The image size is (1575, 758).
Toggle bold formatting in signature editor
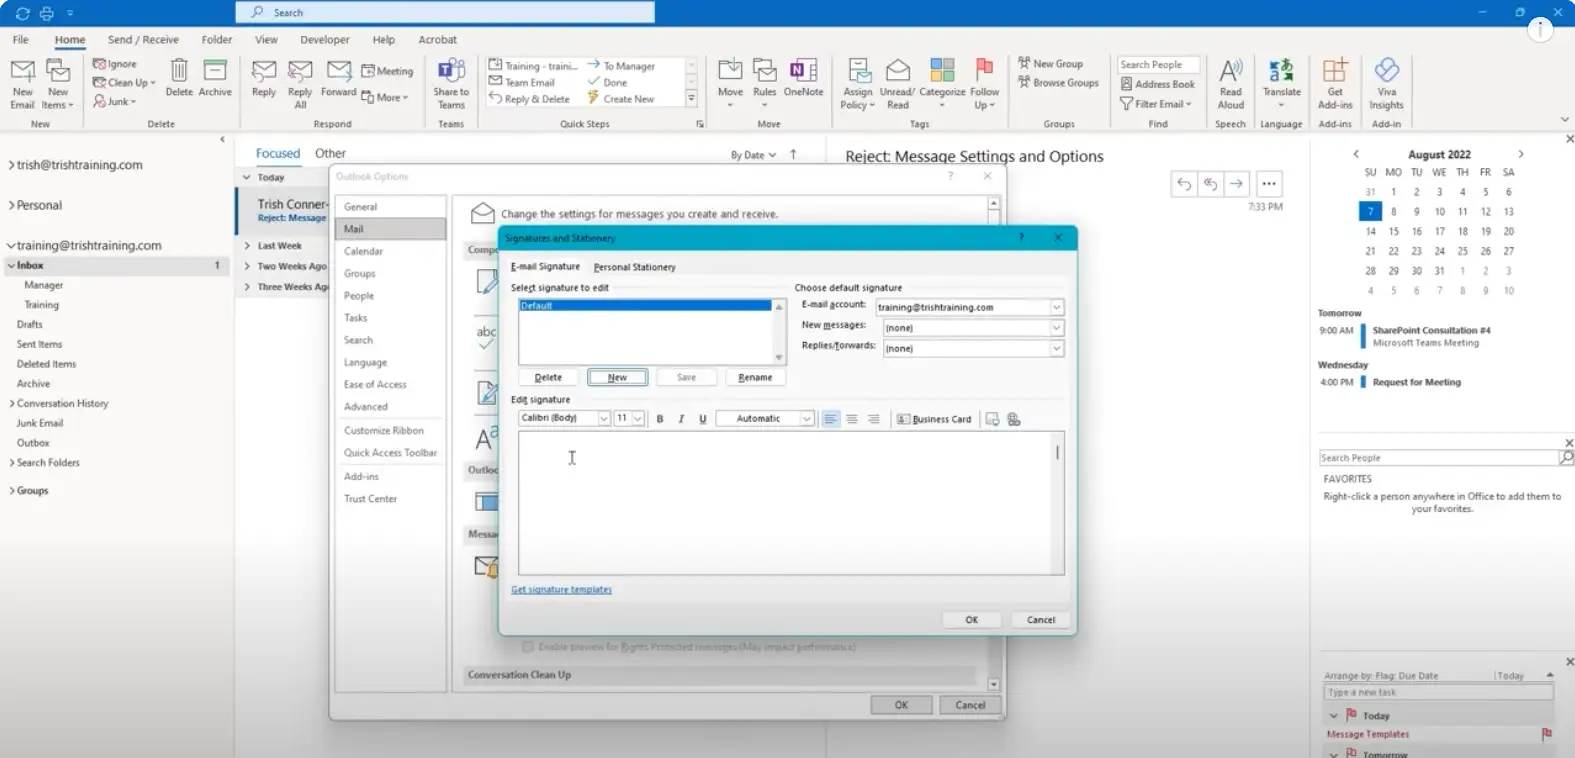(x=660, y=419)
